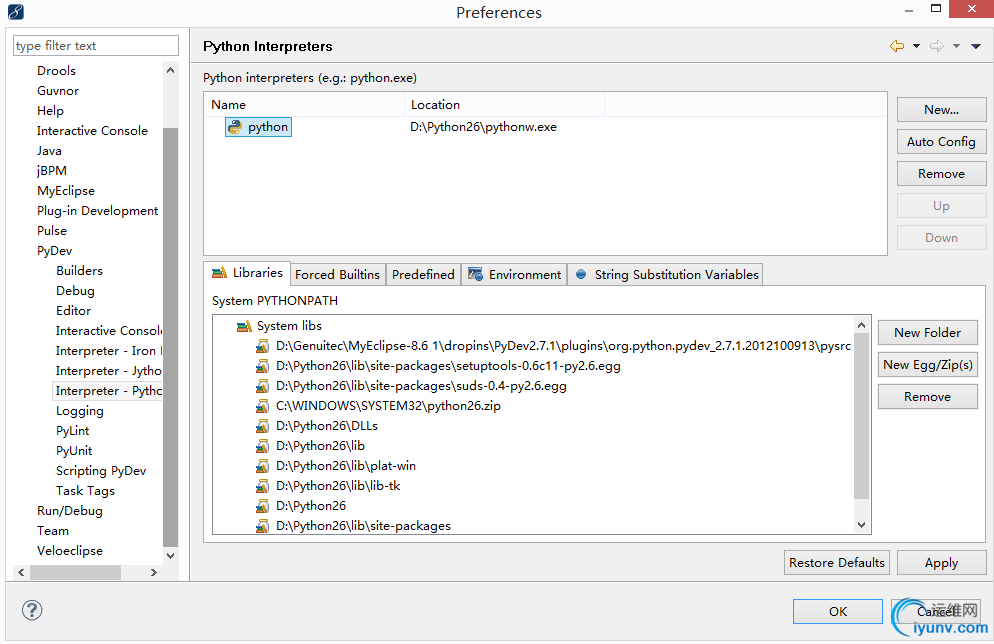Click the icon beside the pysrc library path
Screen dimensions: 994x644
click(262, 346)
